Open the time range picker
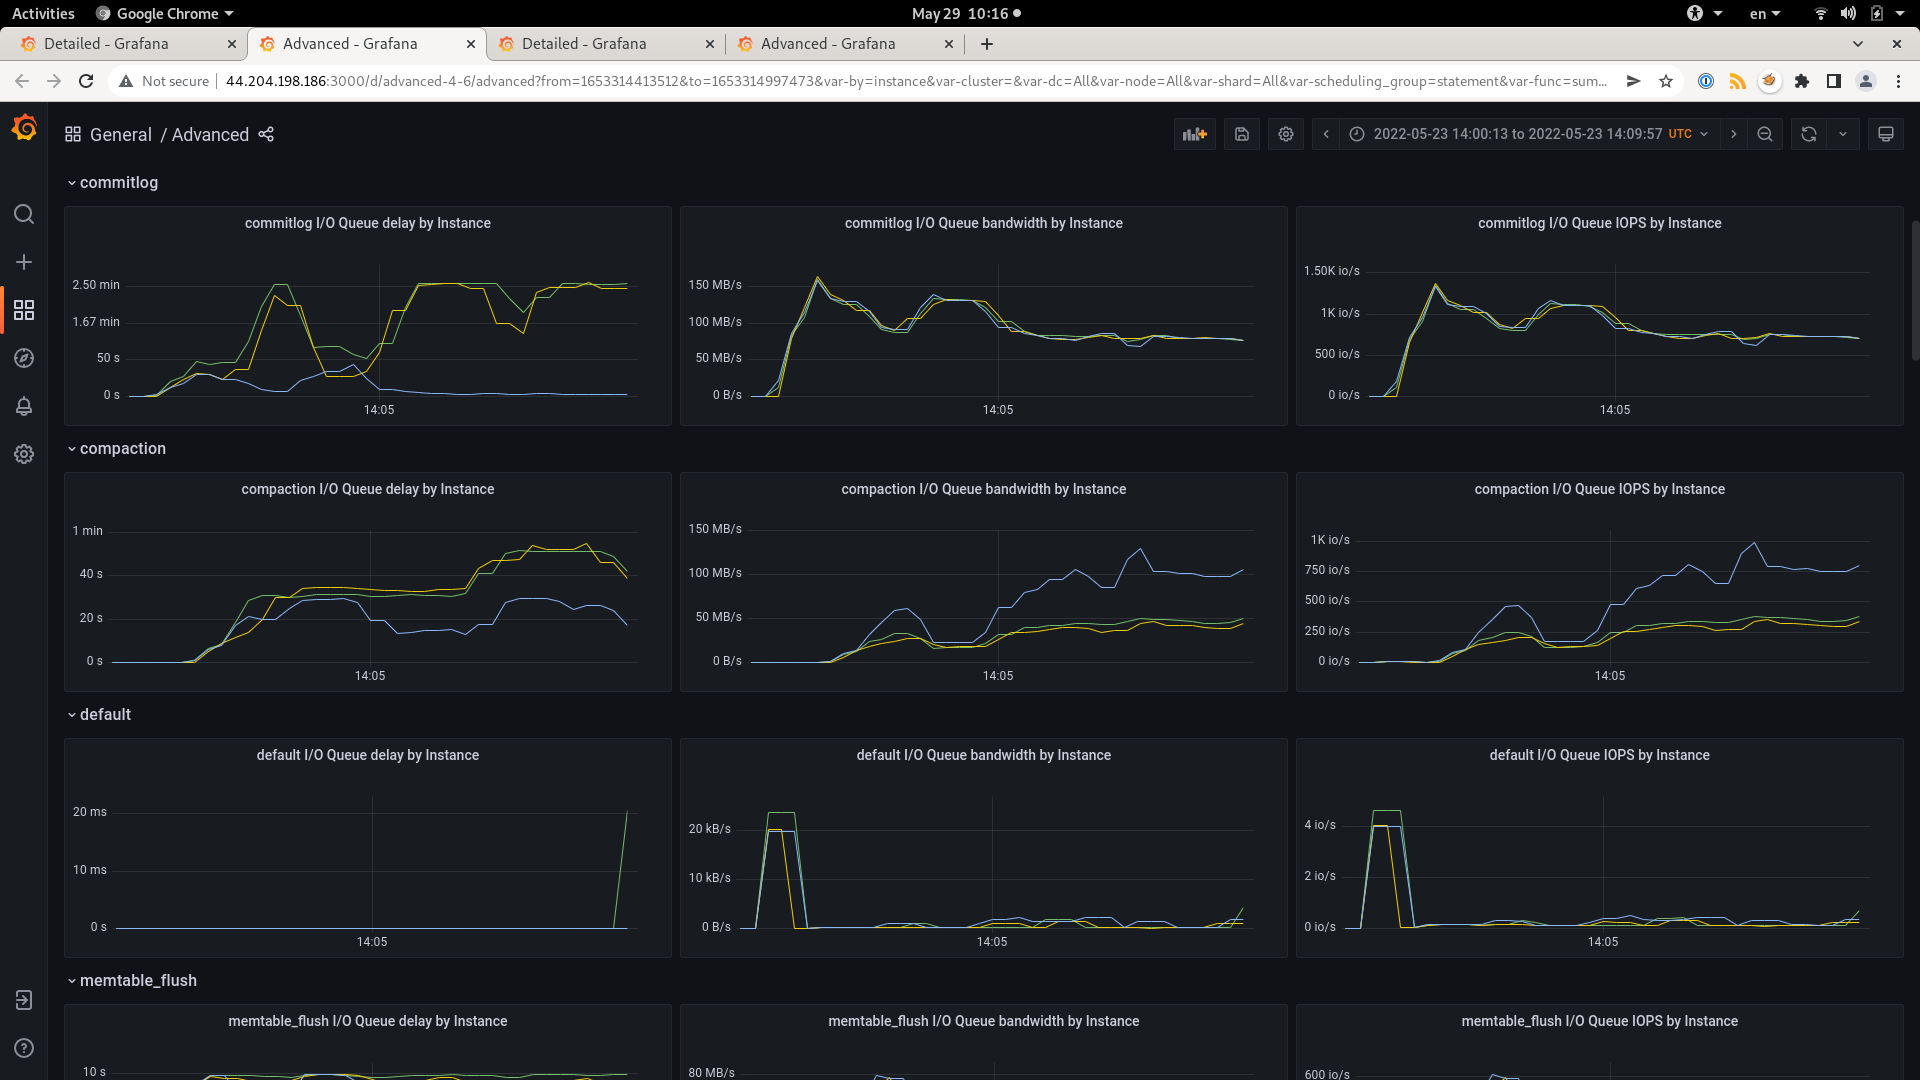 pyautogui.click(x=1520, y=133)
